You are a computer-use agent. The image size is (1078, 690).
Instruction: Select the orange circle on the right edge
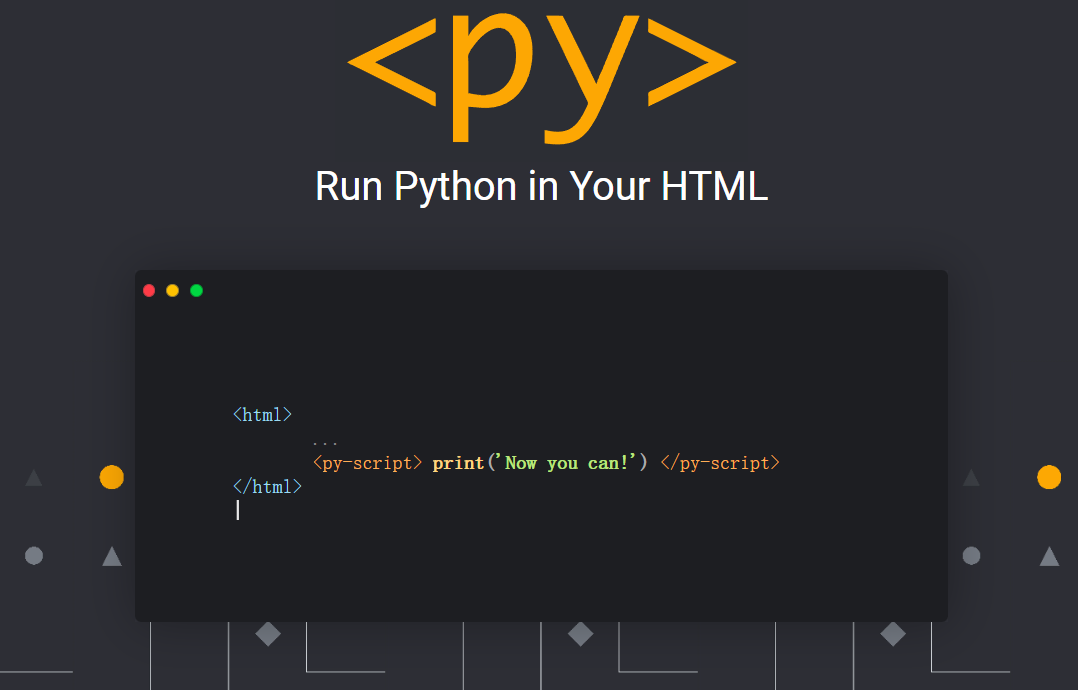[x=1049, y=477]
